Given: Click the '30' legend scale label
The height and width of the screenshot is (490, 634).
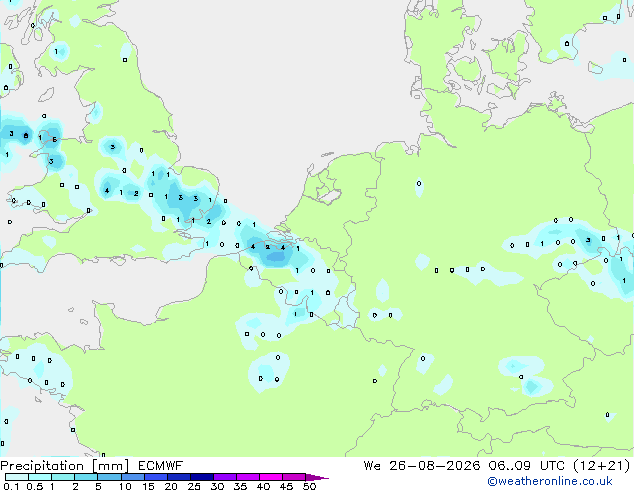Looking at the screenshot, I should (x=217, y=486).
